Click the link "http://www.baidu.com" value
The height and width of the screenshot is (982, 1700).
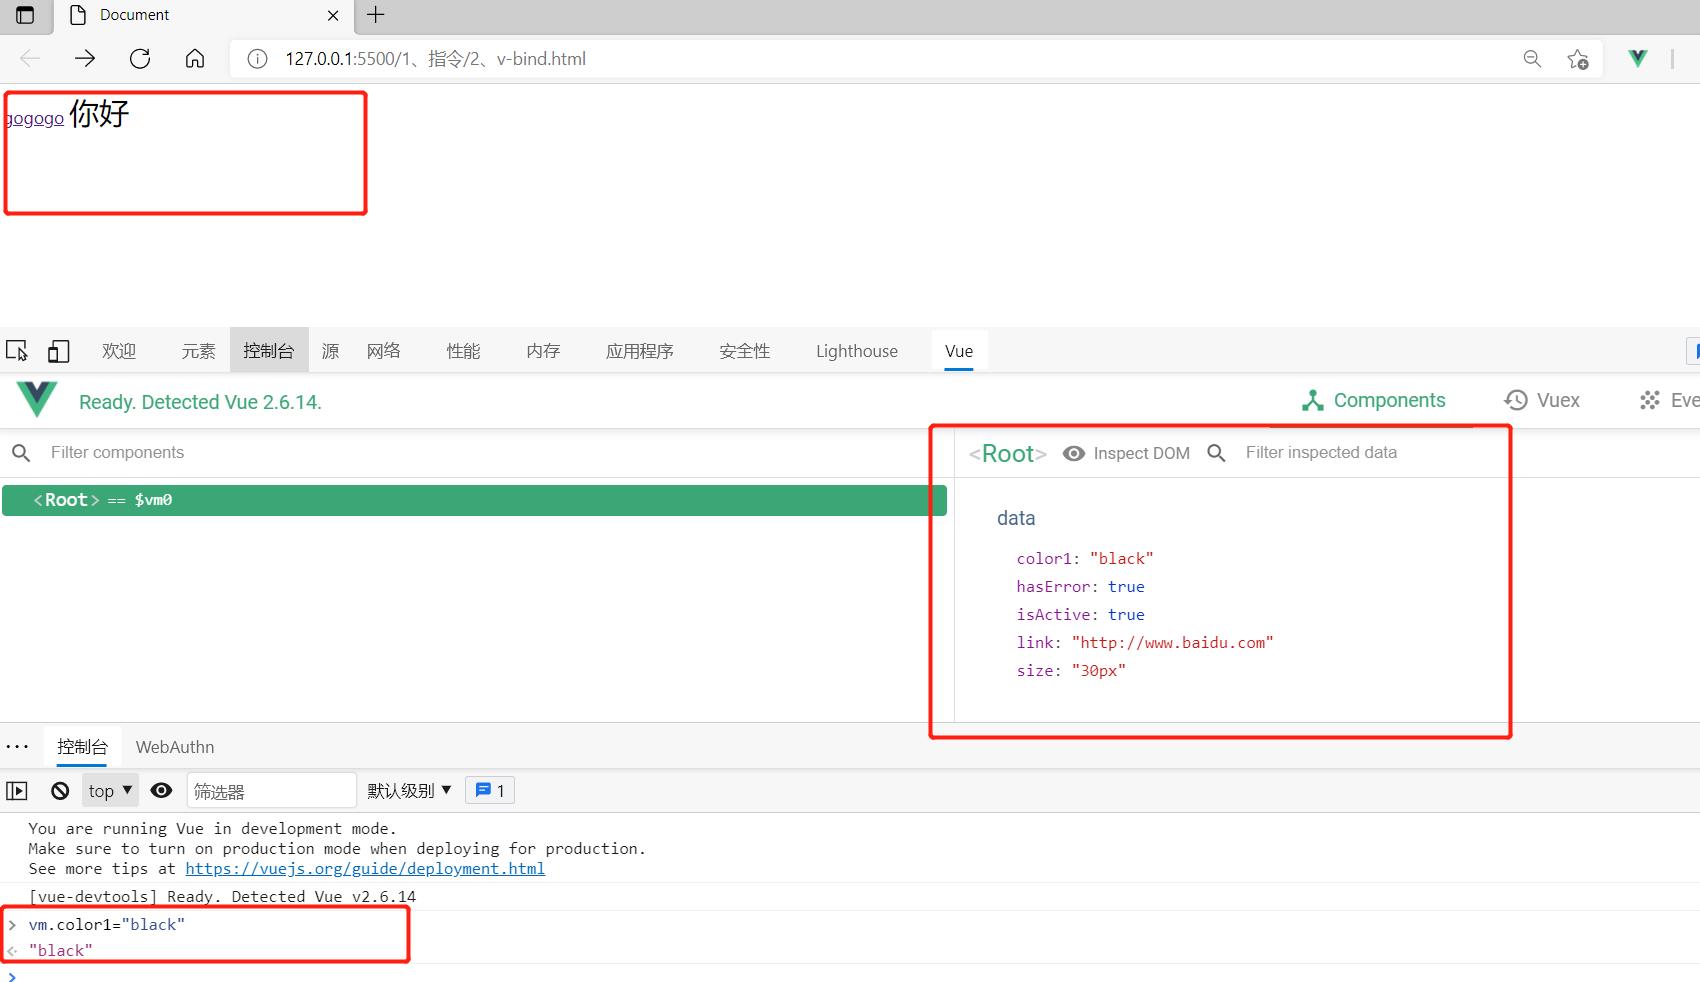(x=1173, y=643)
